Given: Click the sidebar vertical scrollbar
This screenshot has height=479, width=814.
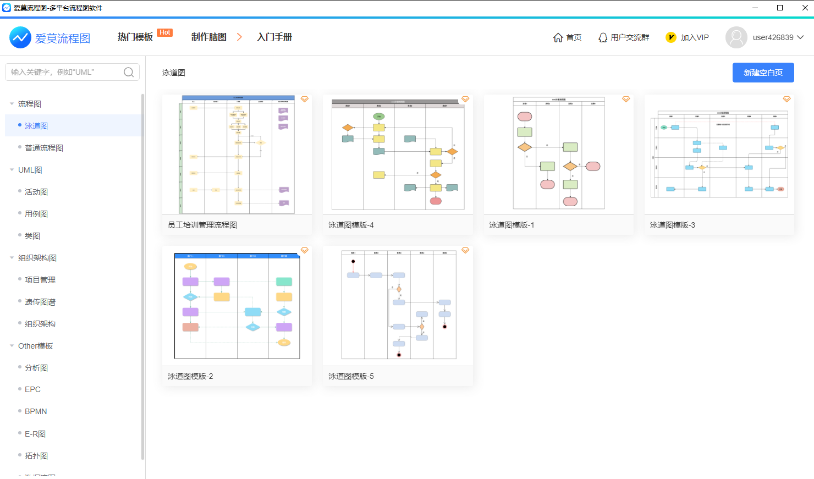Looking at the screenshot, I should tap(142, 277).
